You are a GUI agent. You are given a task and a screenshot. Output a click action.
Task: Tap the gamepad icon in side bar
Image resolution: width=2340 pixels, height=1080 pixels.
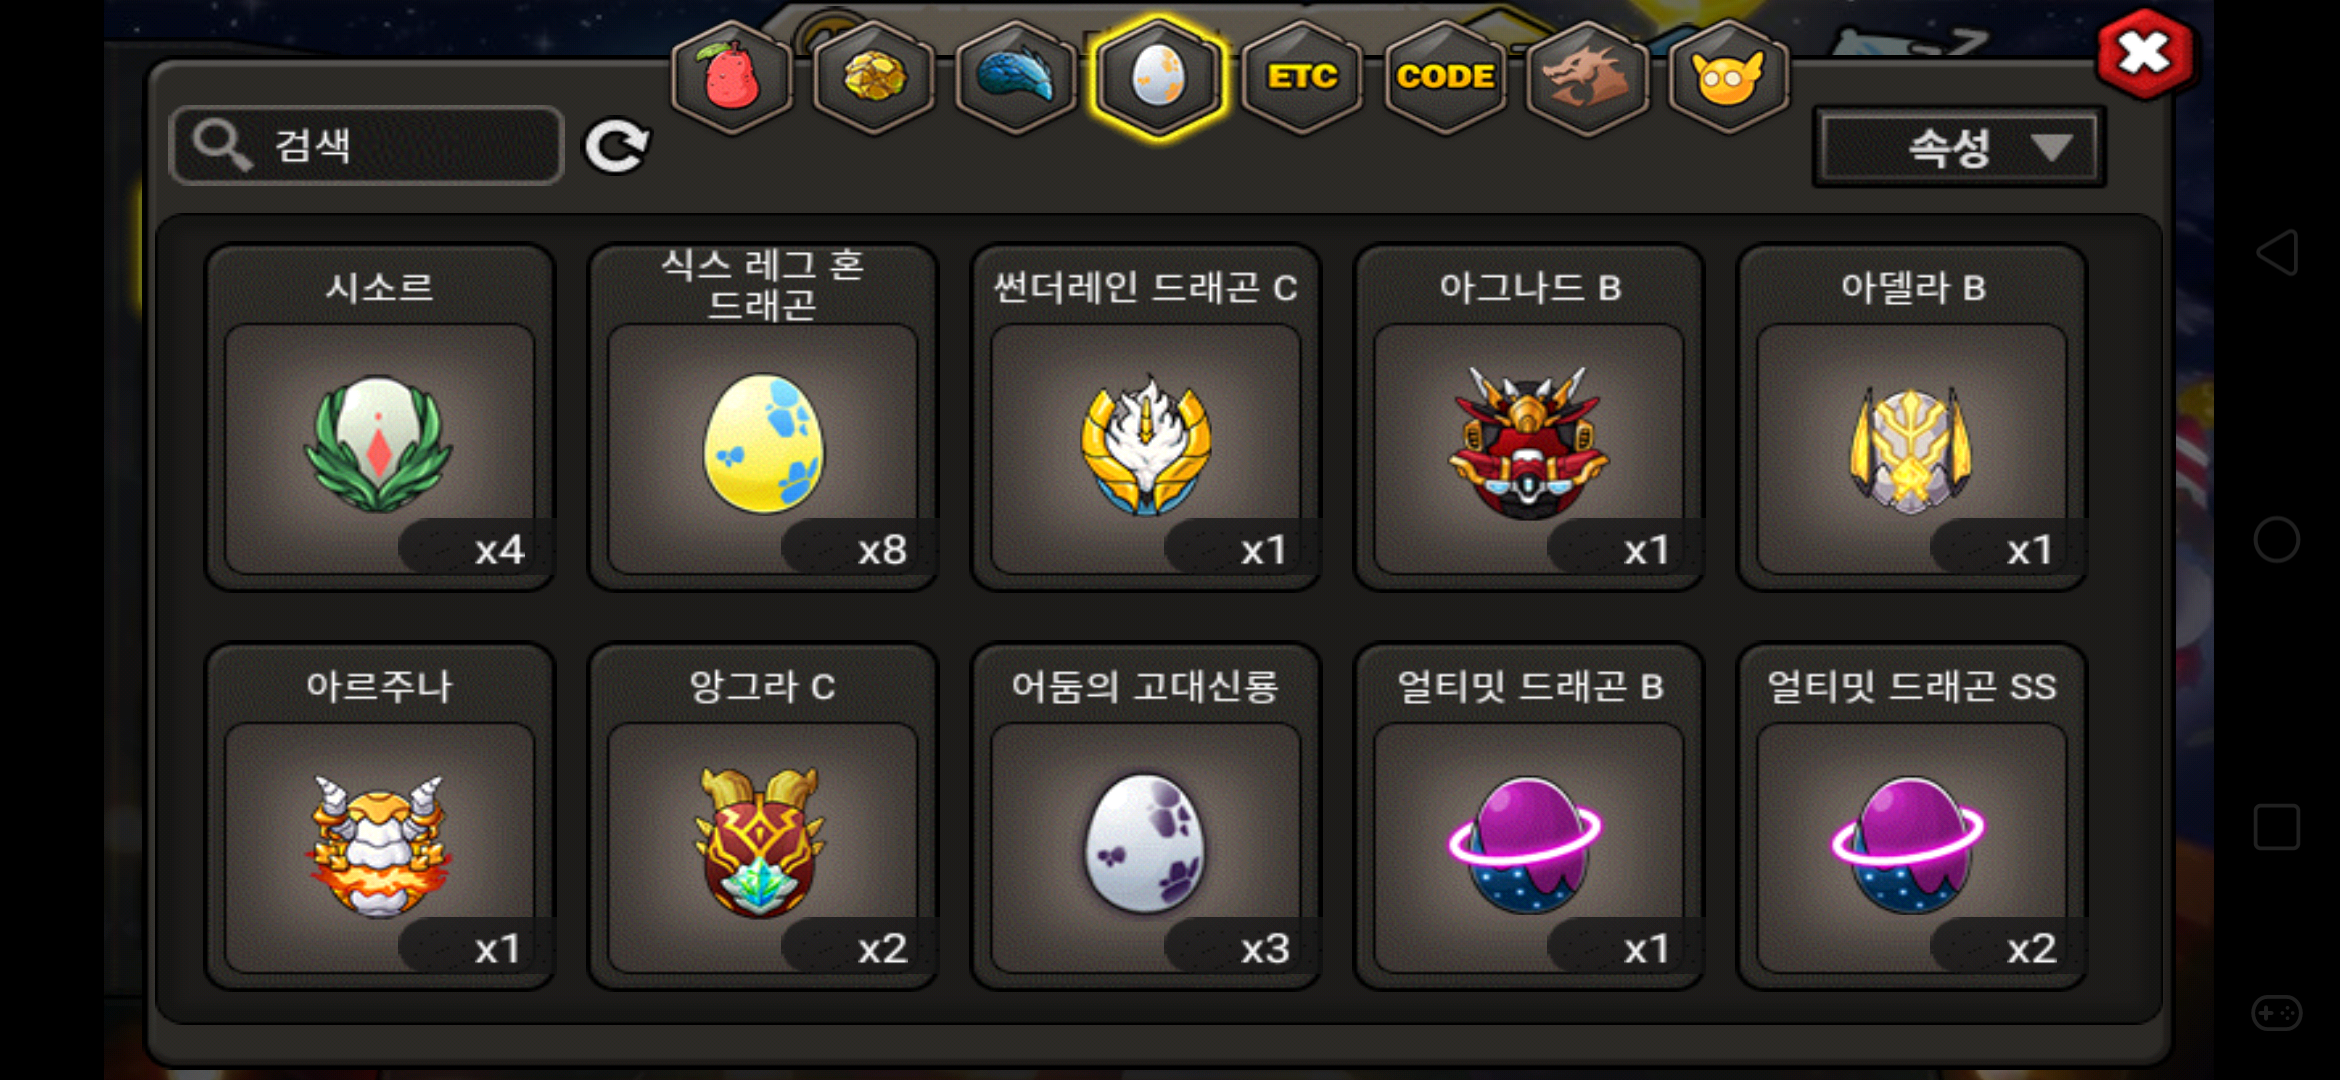[2277, 1012]
